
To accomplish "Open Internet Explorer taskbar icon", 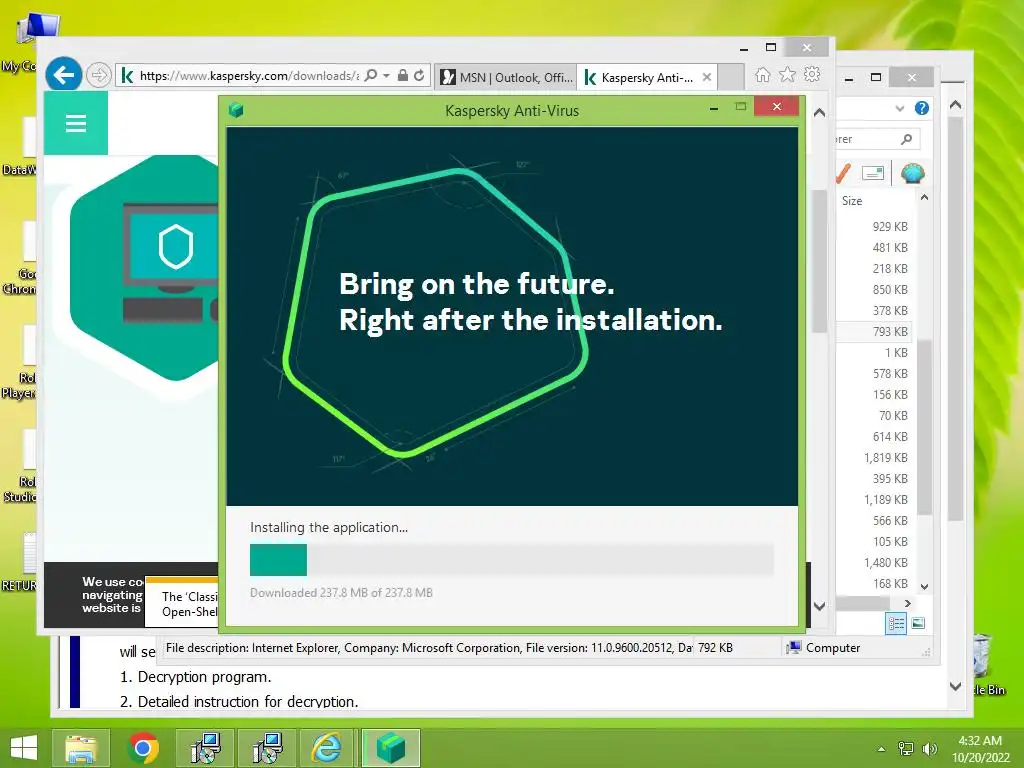I will (x=326, y=748).
